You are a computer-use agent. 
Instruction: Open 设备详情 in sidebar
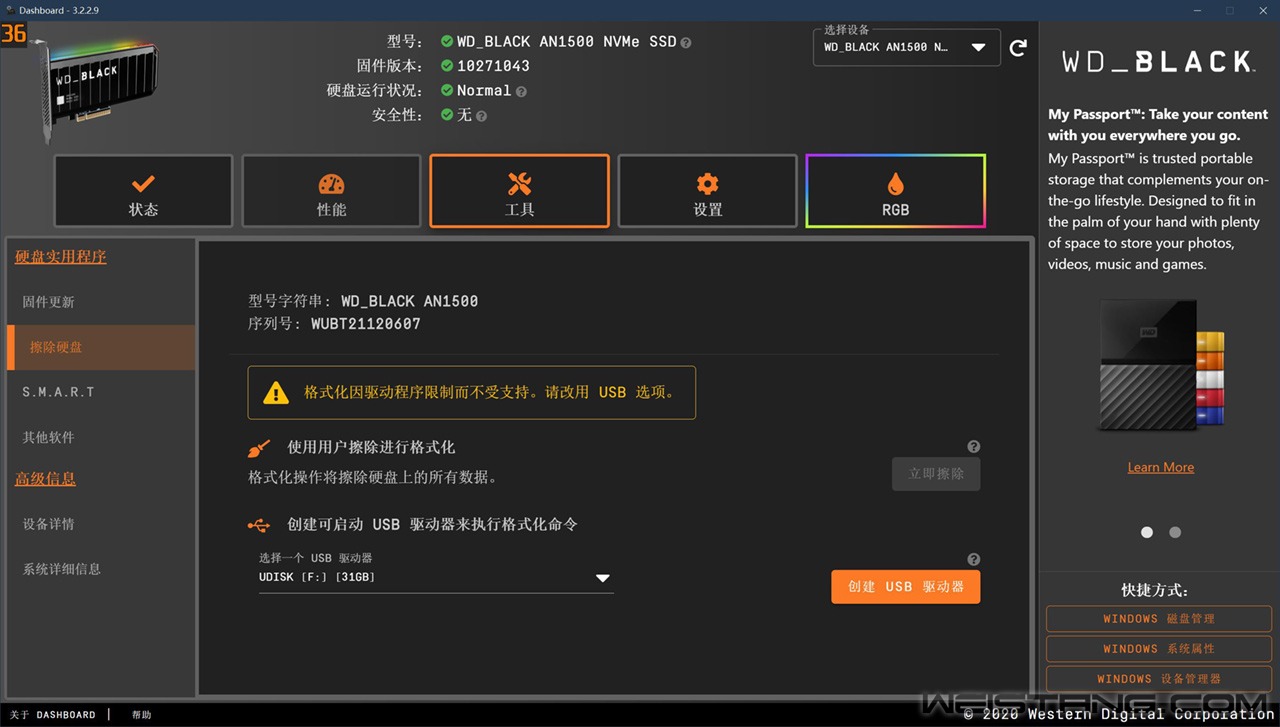(x=101, y=524)
